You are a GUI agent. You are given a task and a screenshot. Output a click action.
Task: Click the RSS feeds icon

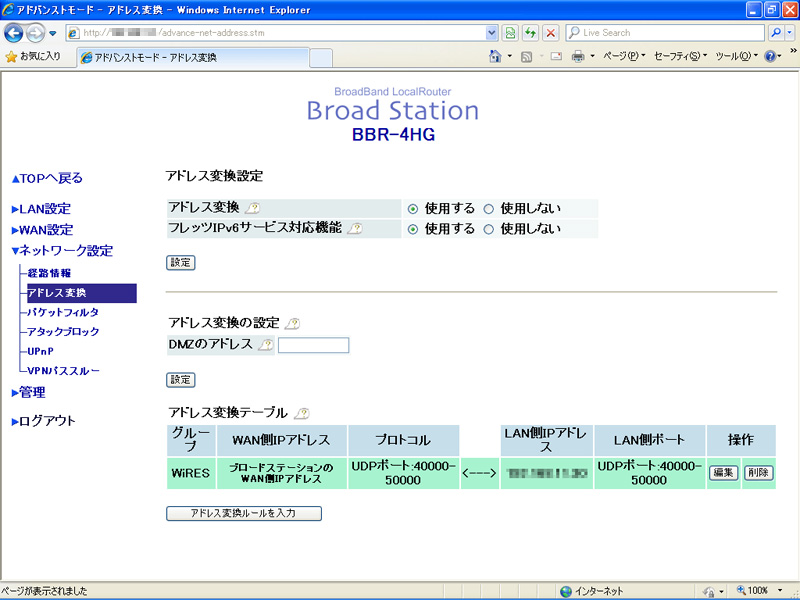tap(527, 57)
